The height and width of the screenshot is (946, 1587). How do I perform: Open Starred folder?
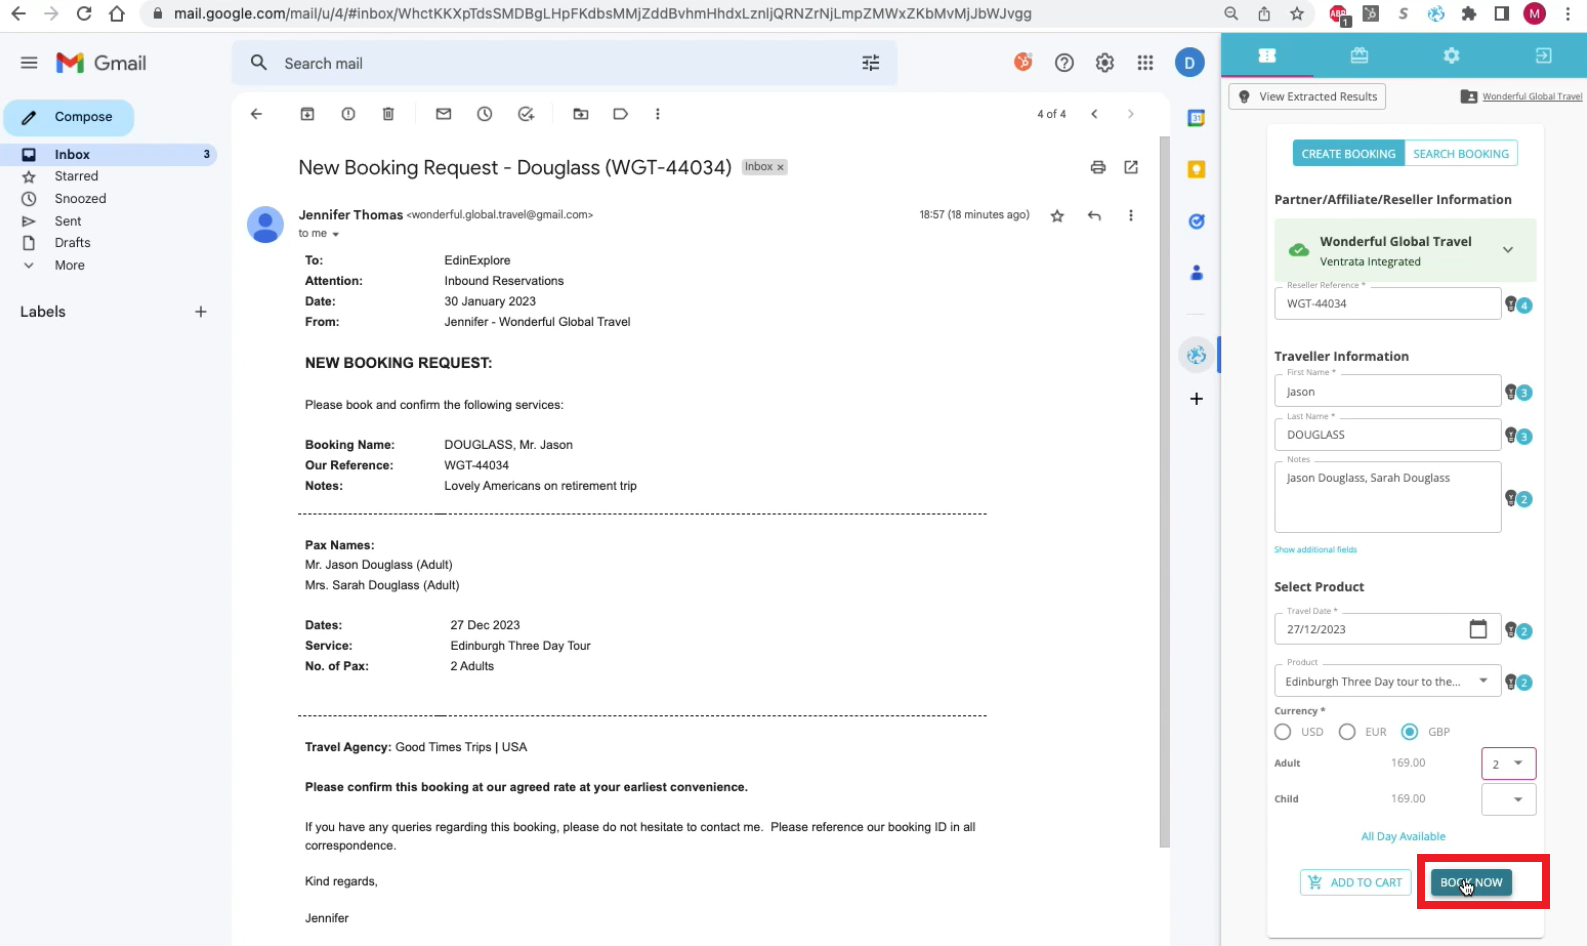76,176
